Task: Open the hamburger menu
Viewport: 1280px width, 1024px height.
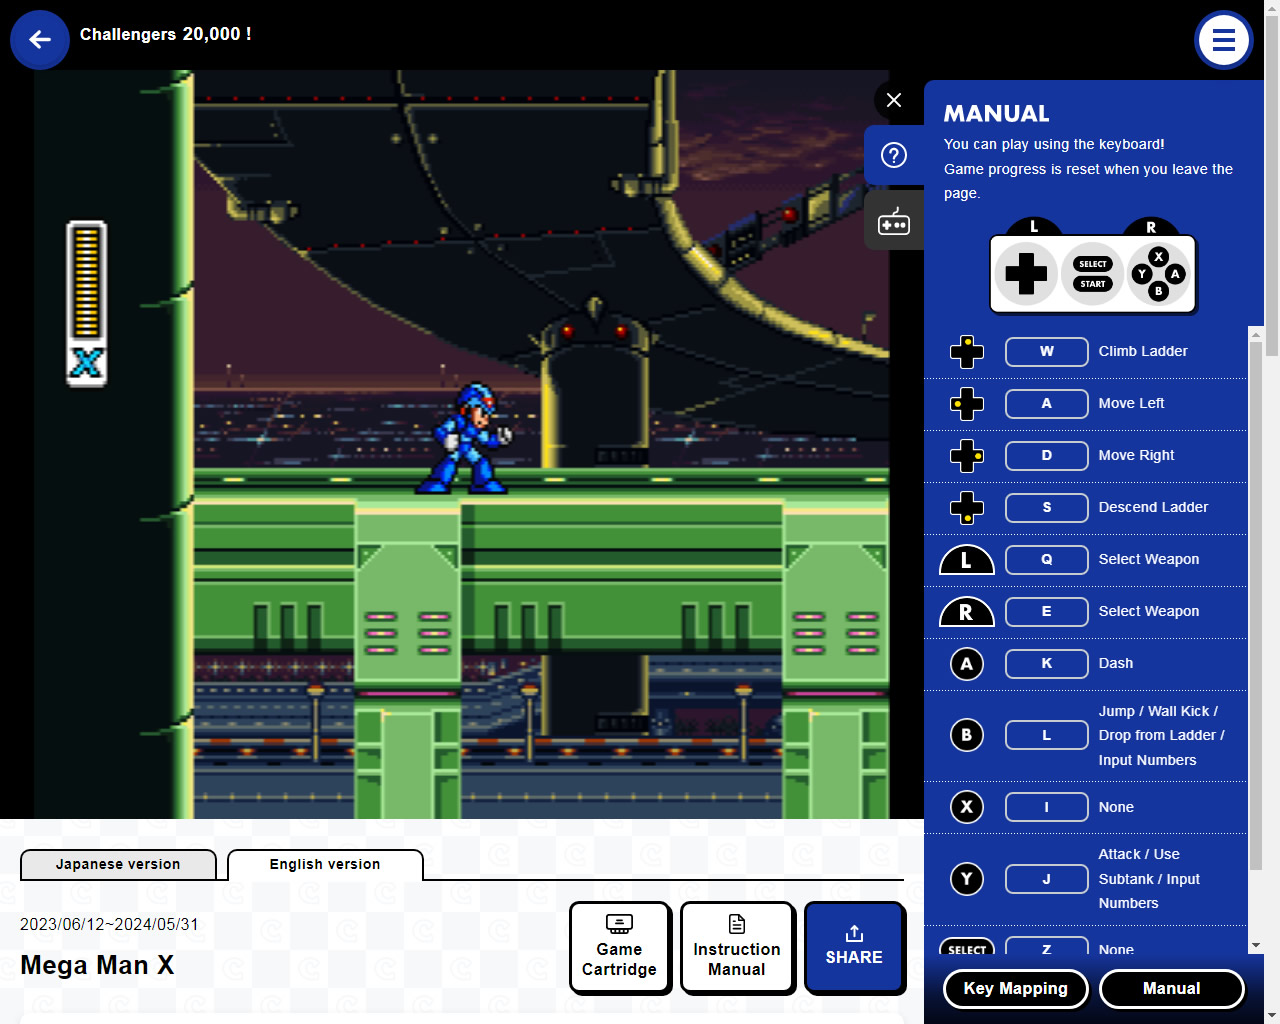Action: click(x=1224, y=40)
